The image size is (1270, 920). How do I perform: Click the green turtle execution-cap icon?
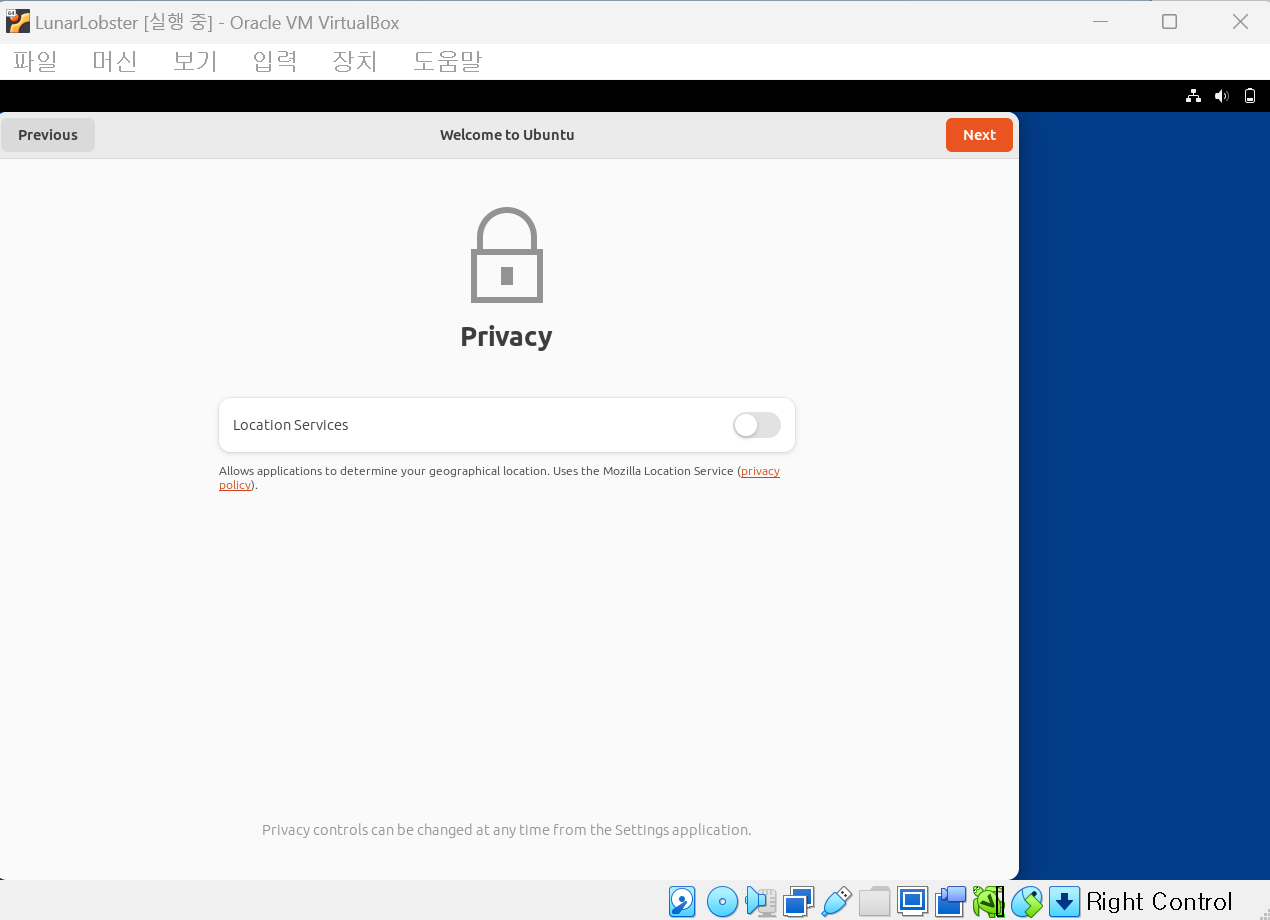point(988,901)
